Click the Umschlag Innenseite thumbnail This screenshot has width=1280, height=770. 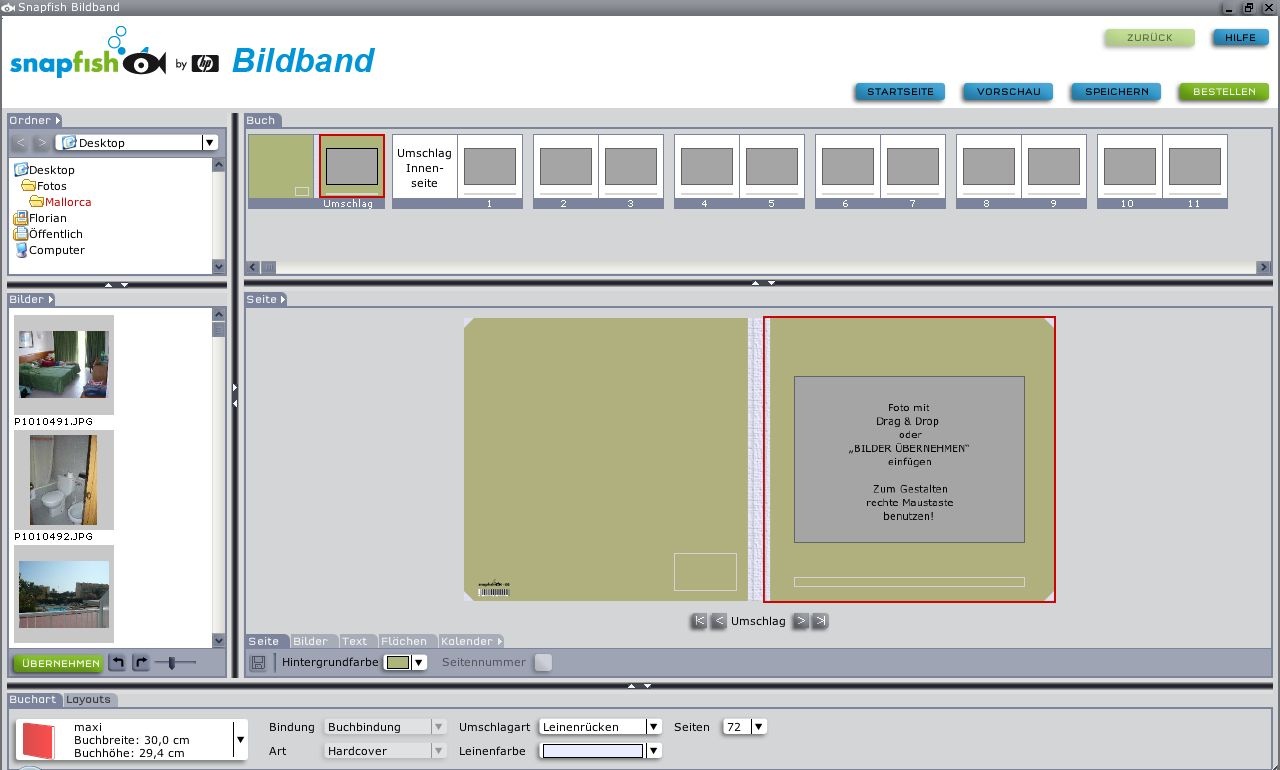(x=425, y=167)
